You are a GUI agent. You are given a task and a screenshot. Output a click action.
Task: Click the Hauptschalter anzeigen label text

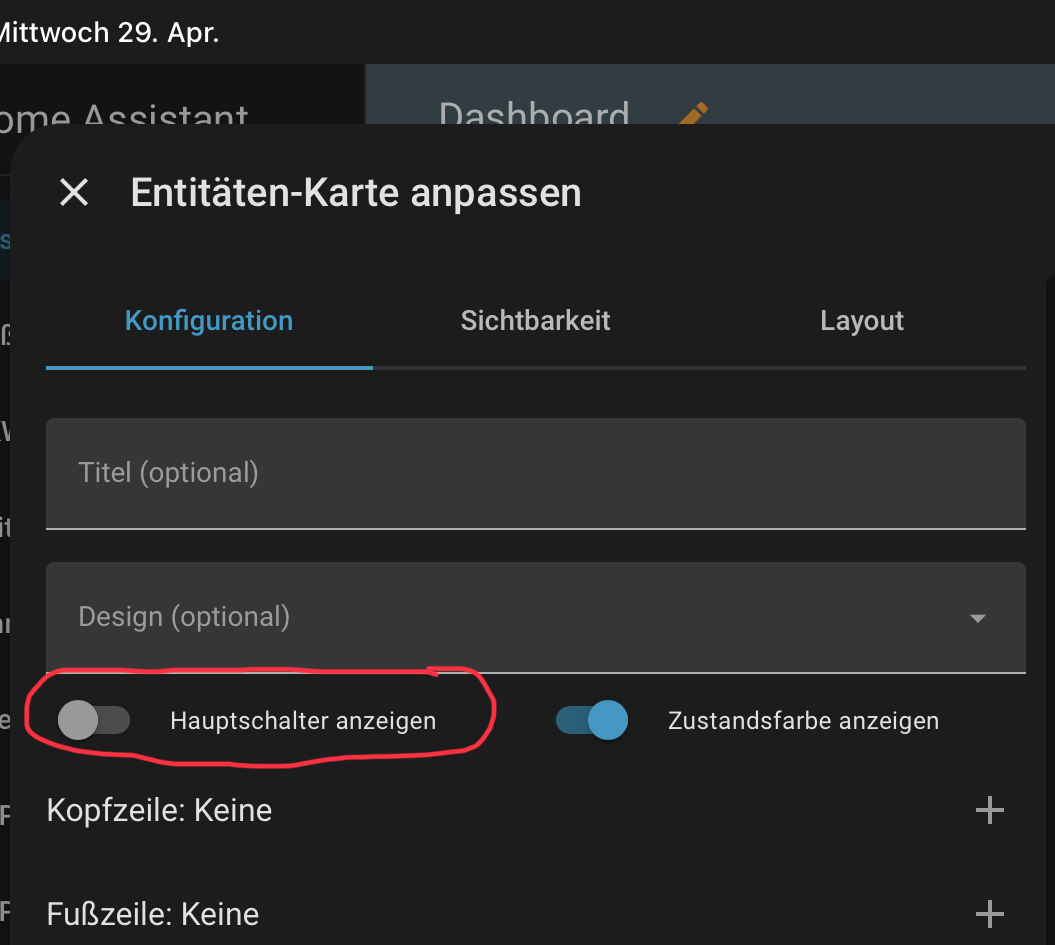click(303, 721)
